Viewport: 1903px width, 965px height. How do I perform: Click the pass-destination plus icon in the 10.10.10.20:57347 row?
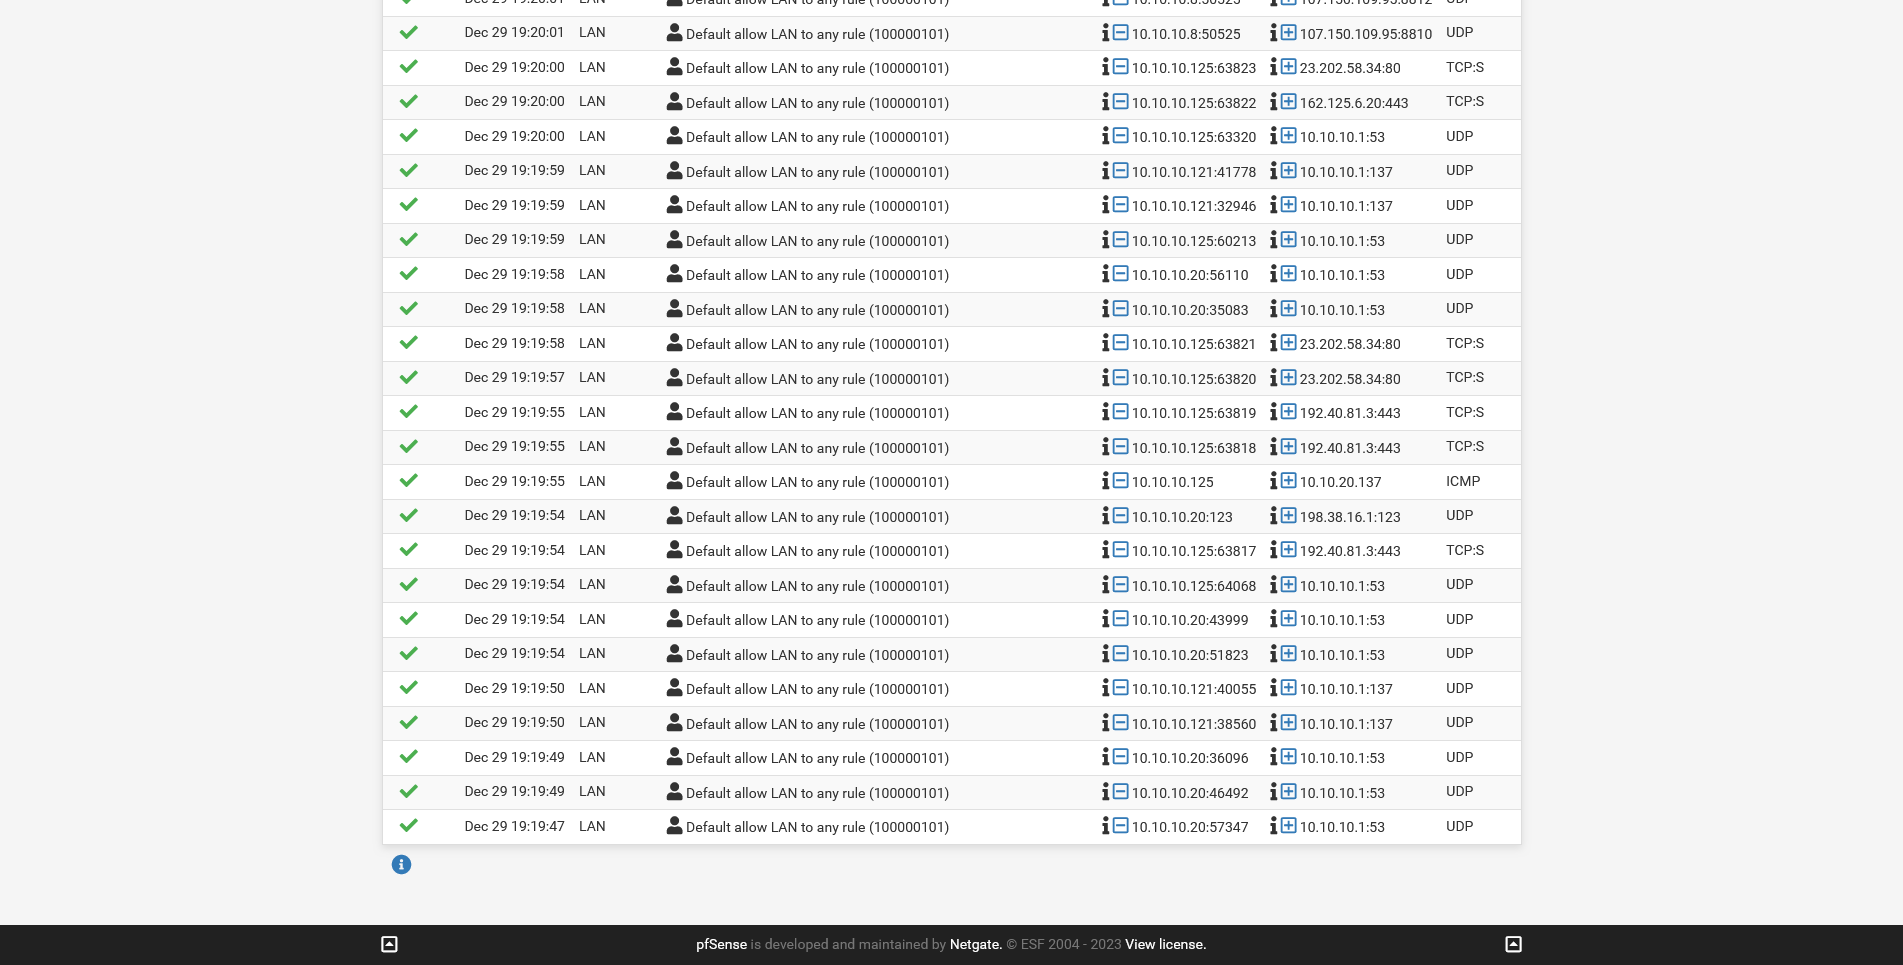coord(1289,826)
